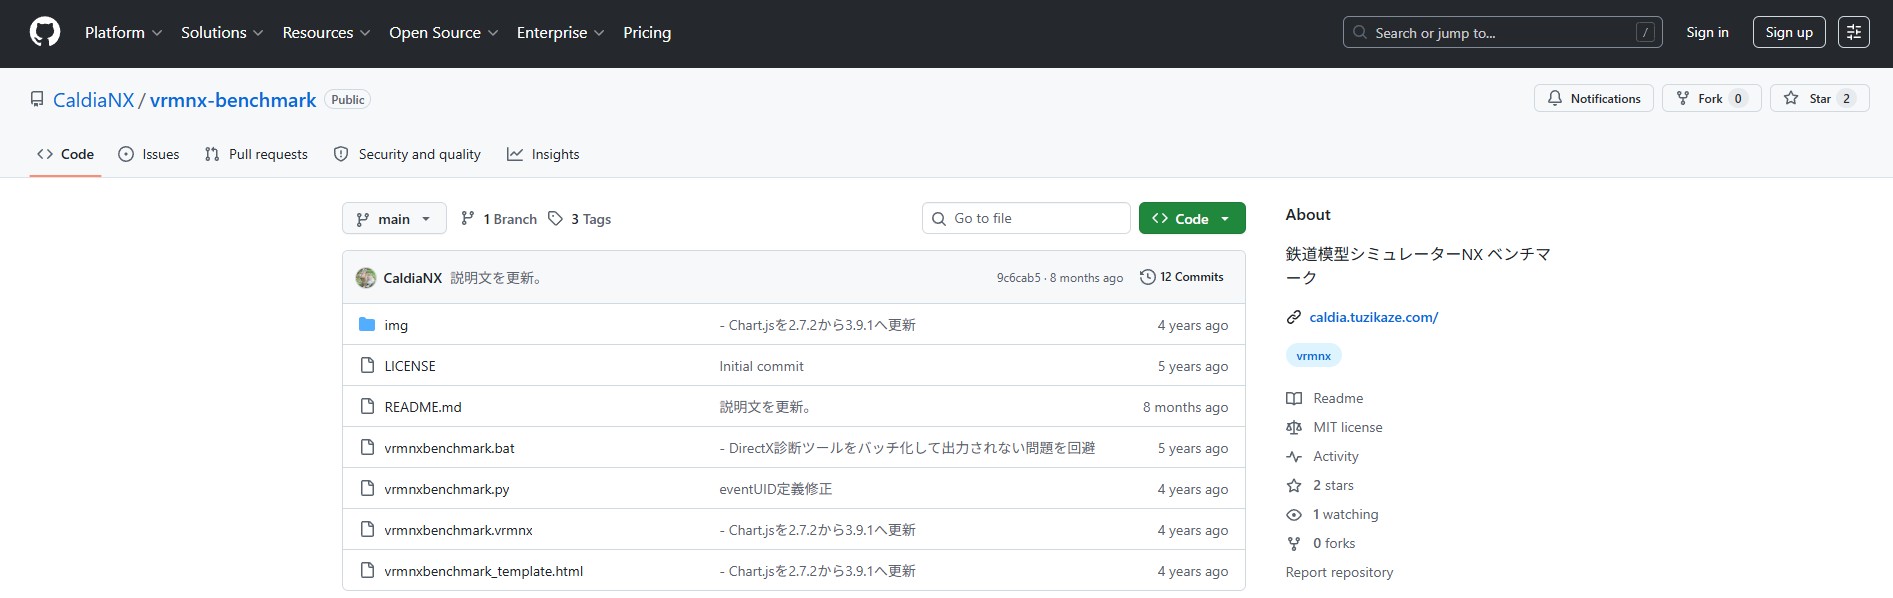
Task: Open the DirectX診断ツール commit message
Action: 907,448
